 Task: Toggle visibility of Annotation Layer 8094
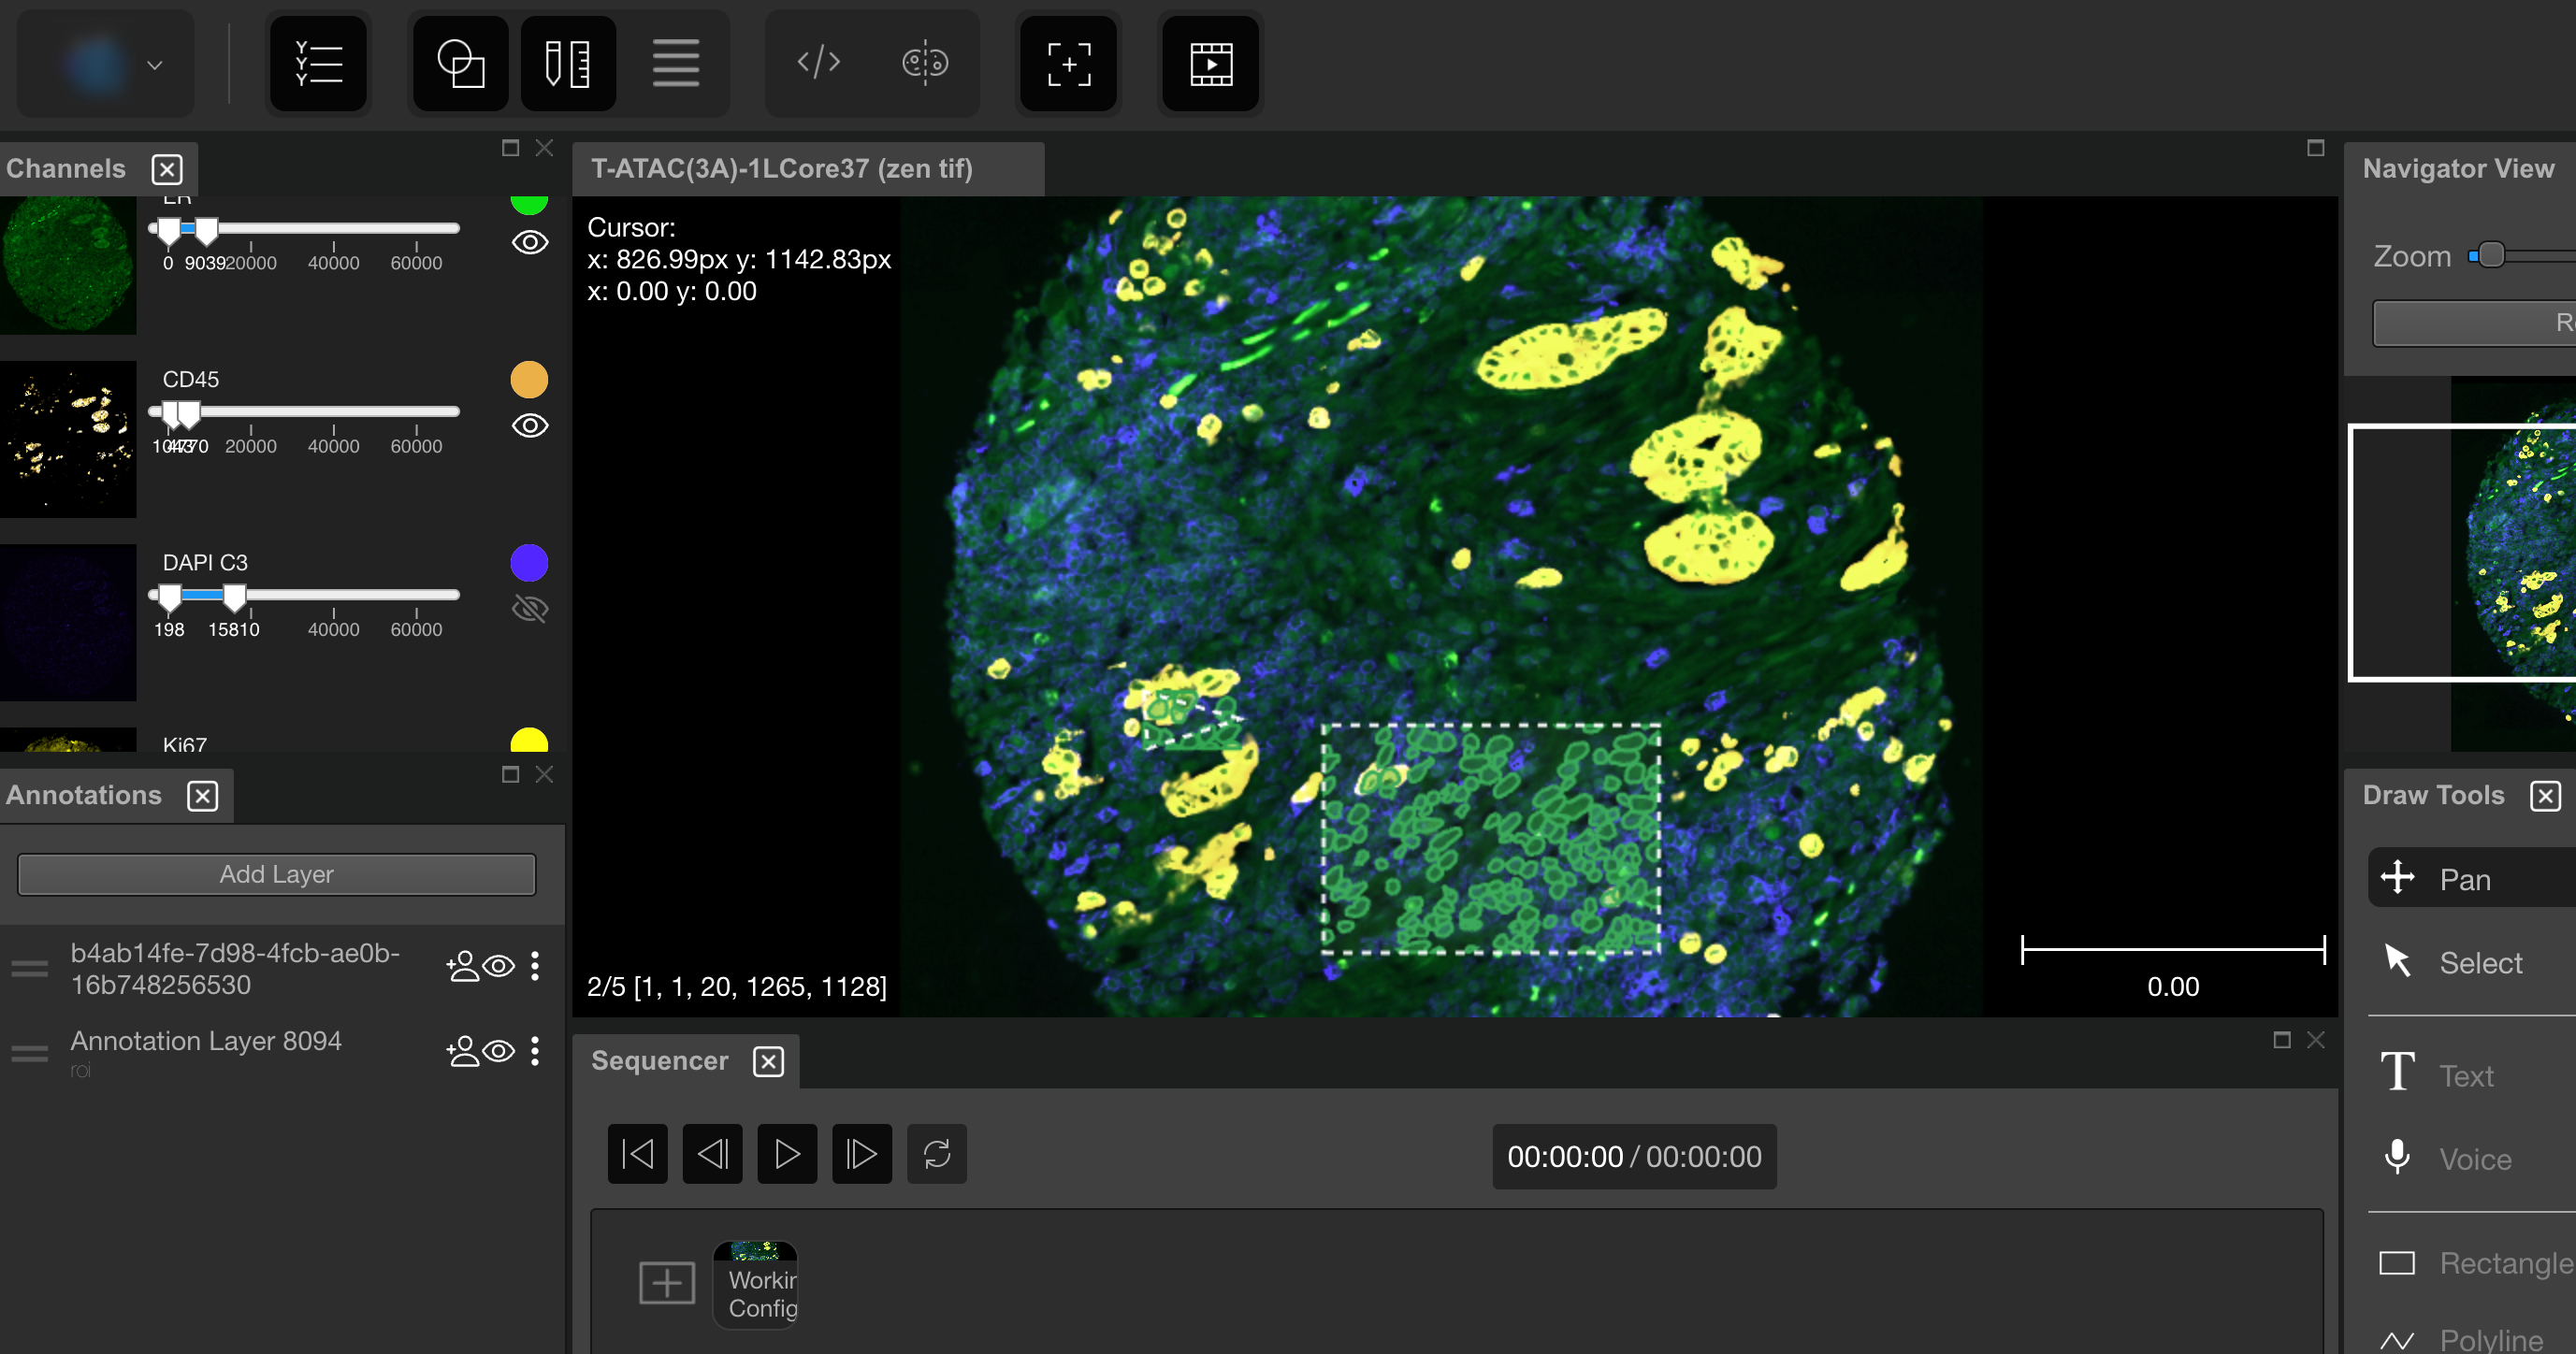[498, 1051]
